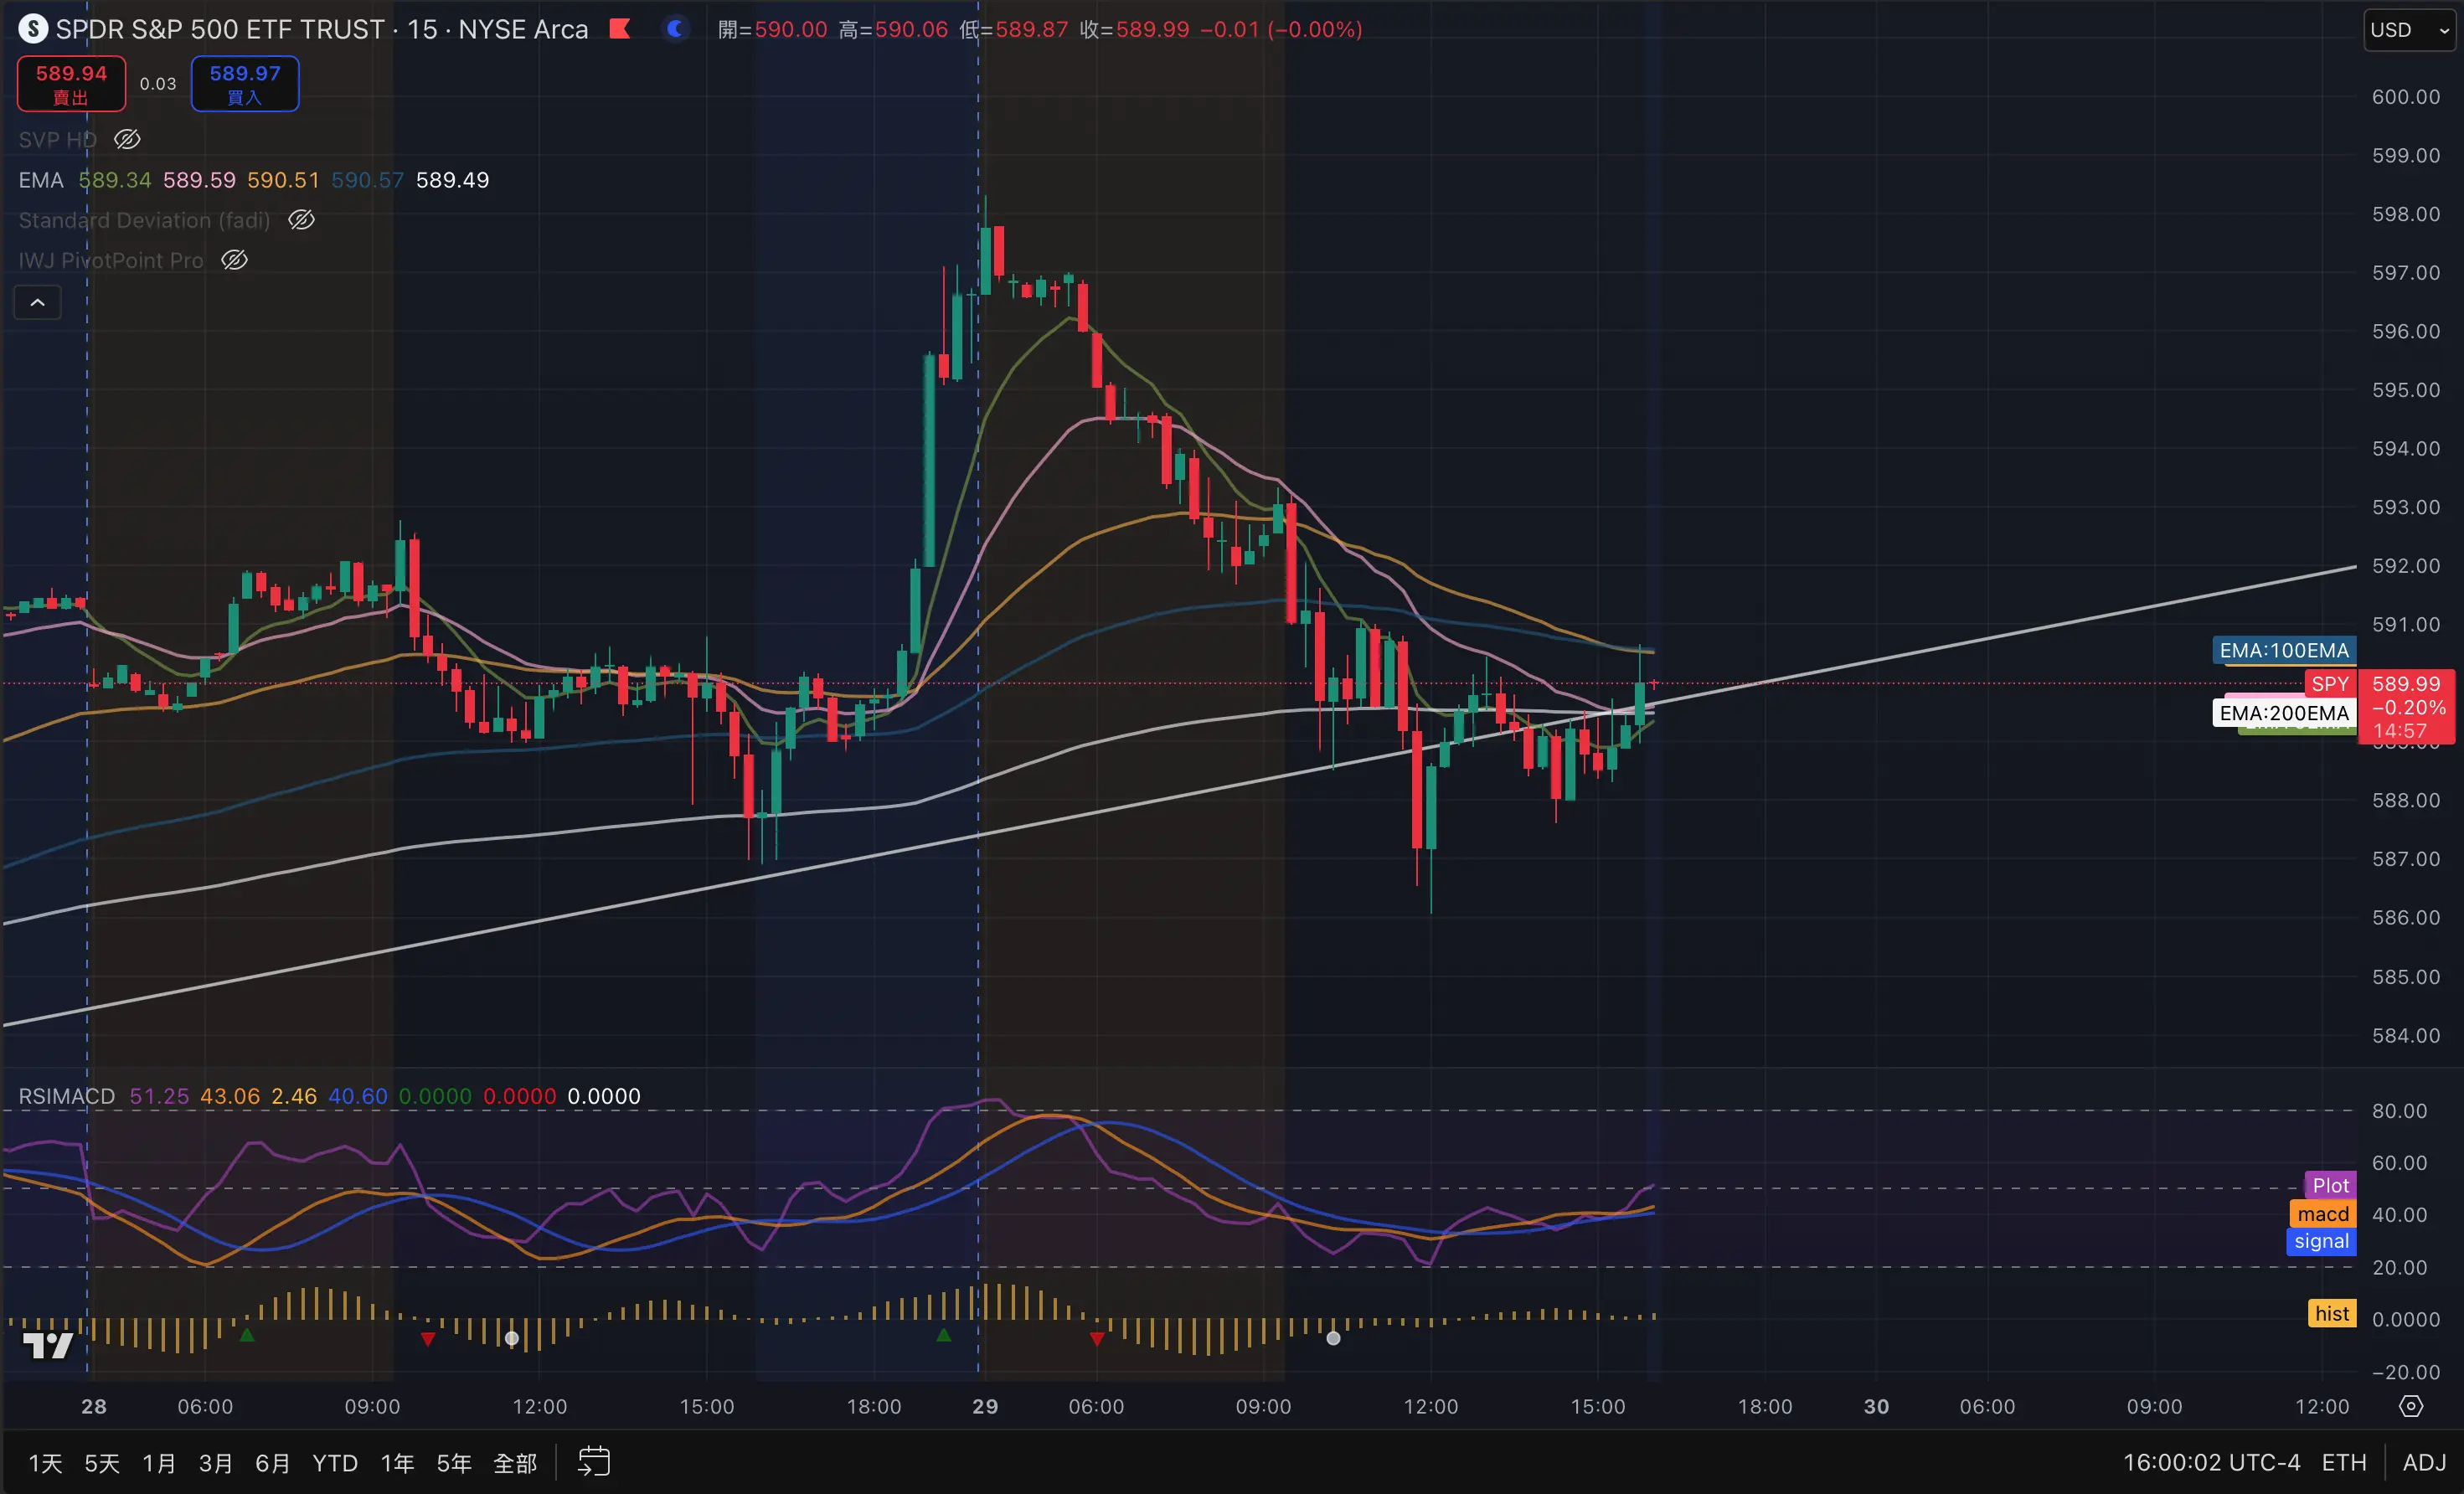This screenshot has height=1494, width=2464.
Task: Click the date label 30 on time axis
Action: 1877,1406
